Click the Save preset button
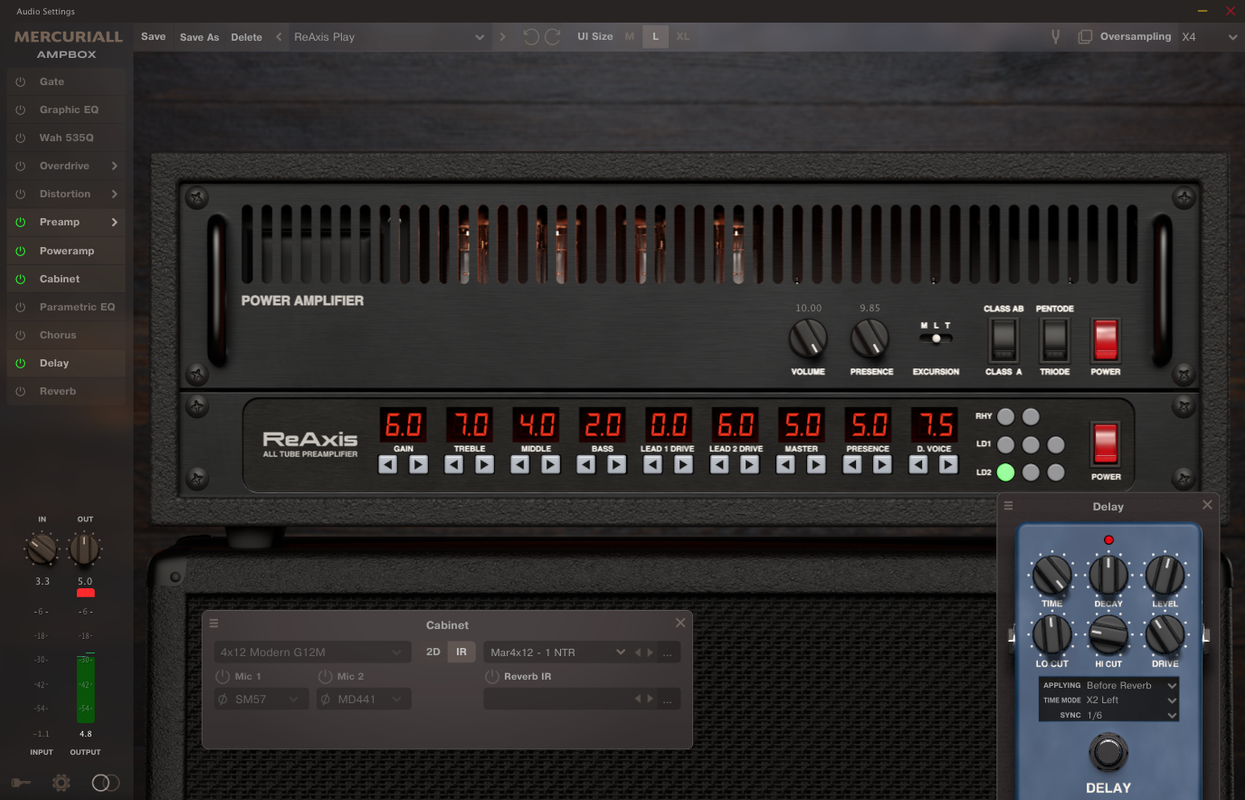 (x=153, y=36)
